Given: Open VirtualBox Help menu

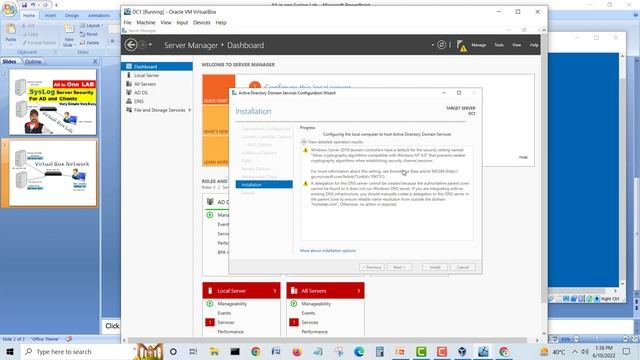Looking at the screenshot, I should [221, 22].
